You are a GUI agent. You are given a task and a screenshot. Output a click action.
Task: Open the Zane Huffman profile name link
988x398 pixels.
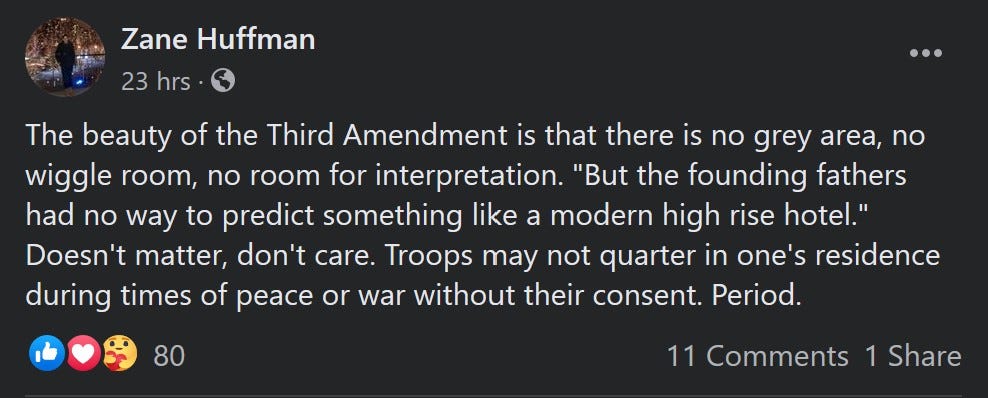(x=218, y=40)
